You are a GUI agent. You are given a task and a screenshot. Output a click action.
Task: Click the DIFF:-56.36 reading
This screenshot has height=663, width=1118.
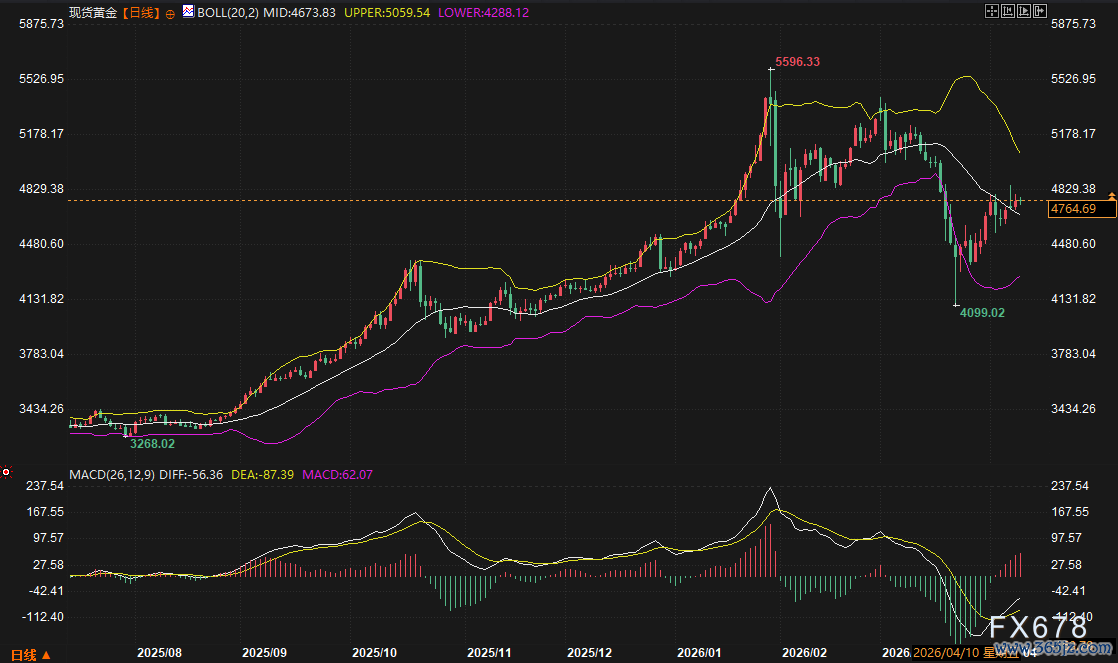tap(191, 474)
